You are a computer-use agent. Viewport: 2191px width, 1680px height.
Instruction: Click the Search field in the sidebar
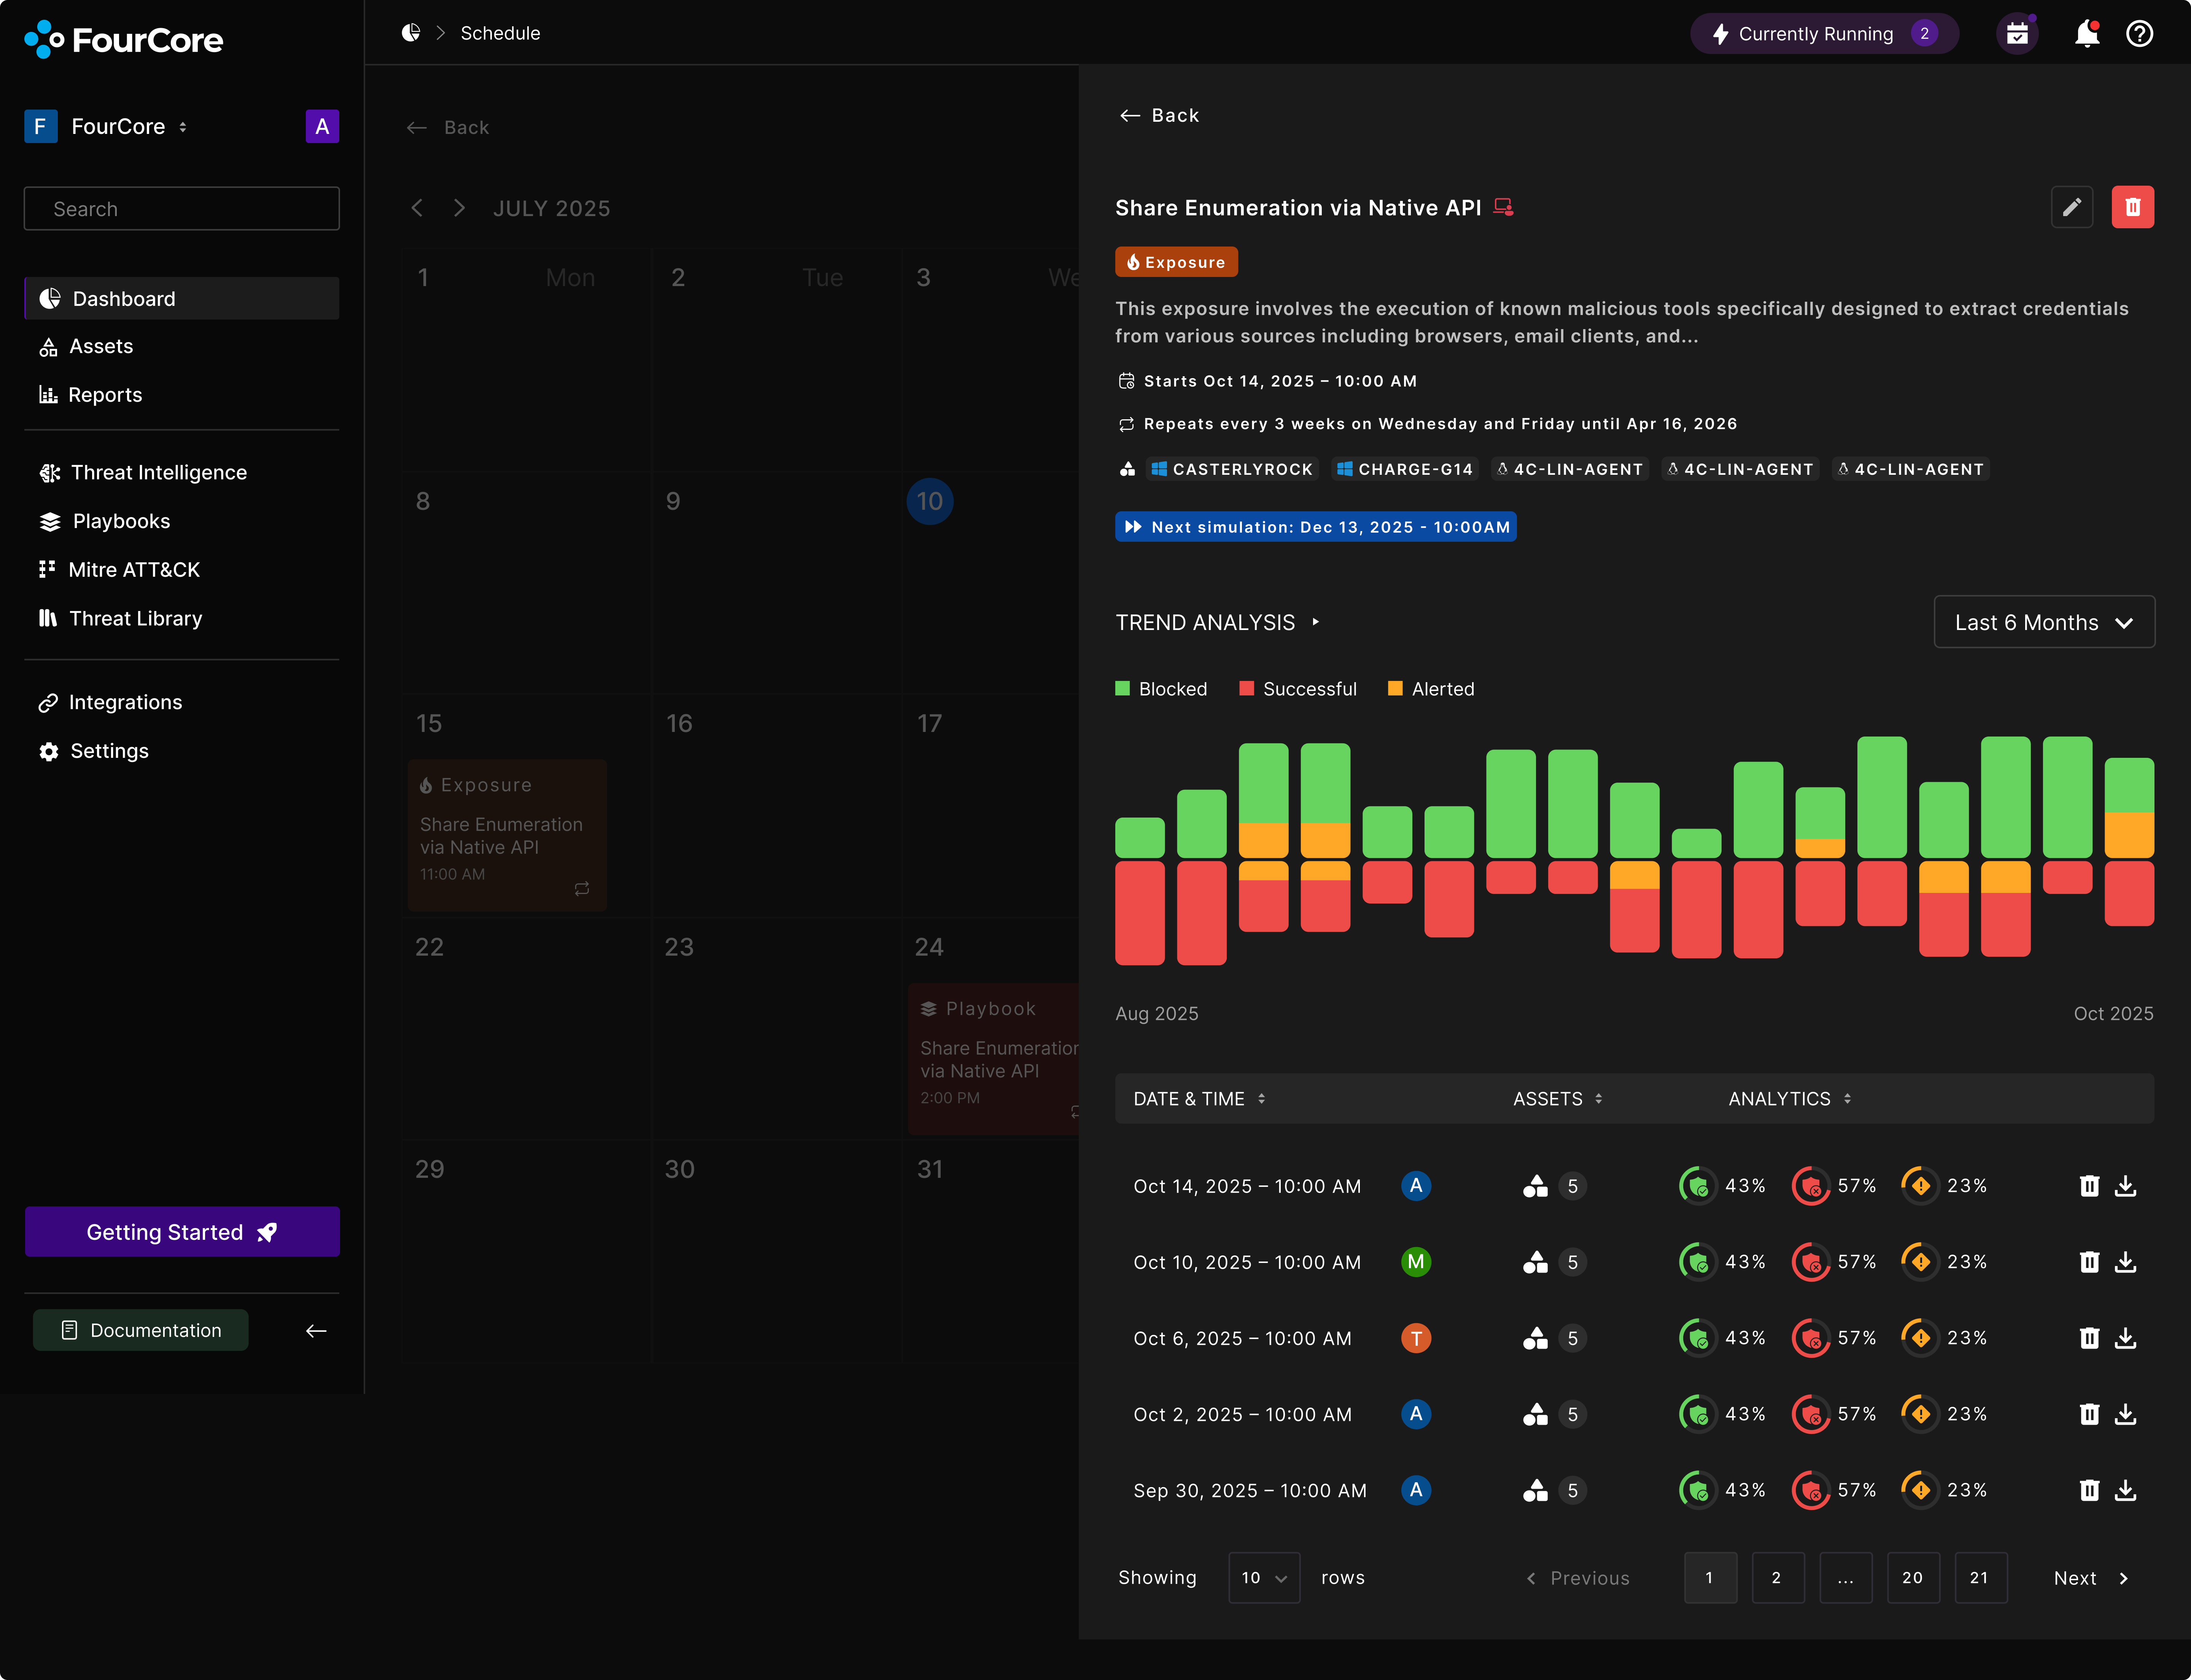(182, 209)
